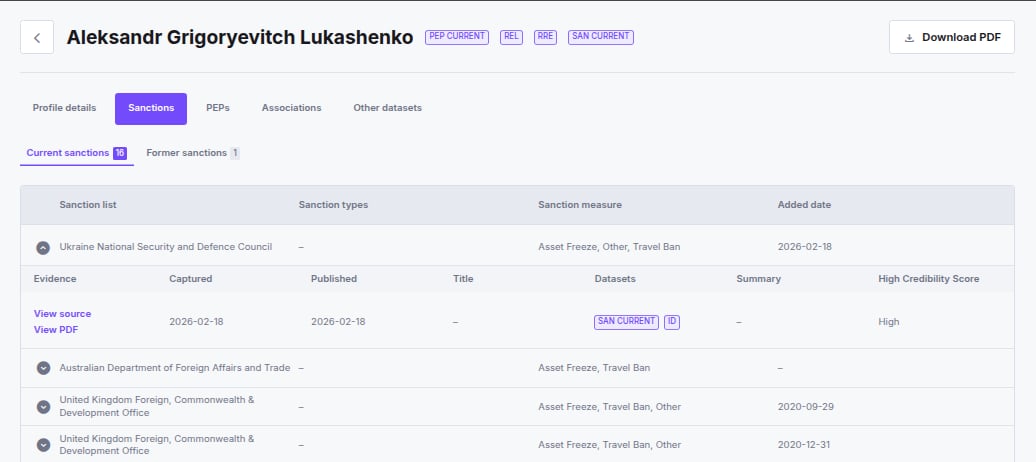Click the Sanction measure column header
The width and height of the screenshot is (1036, 462).
pyautogui.click(x=579, y=205)
